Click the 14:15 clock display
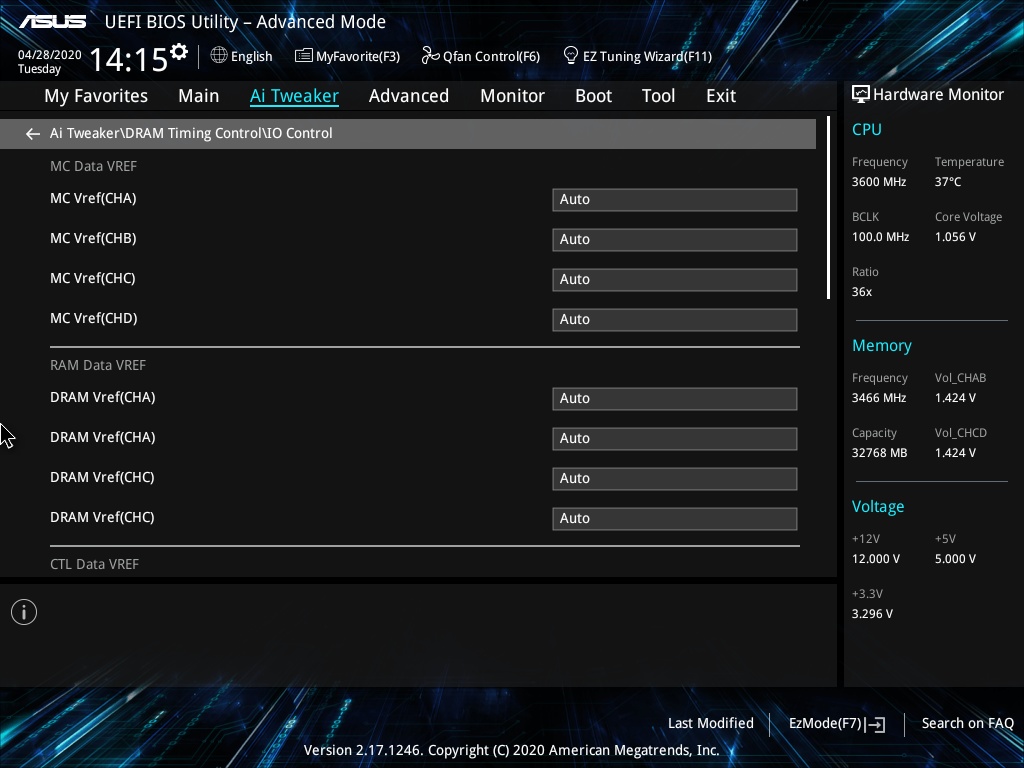The width and height of the screenshot is (1024, 768). click(x=129, y=59)
